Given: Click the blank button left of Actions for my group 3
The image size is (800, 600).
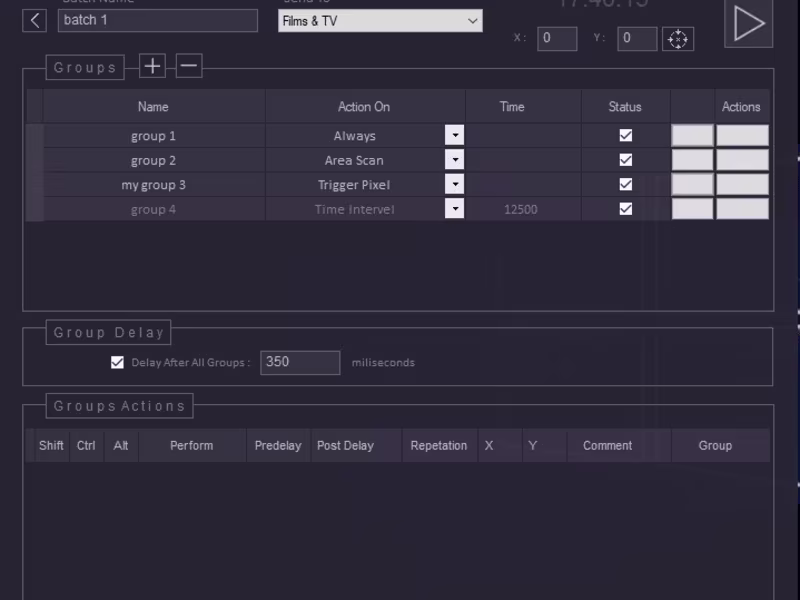Looking at the screenshot, I should tap(692, 184).
